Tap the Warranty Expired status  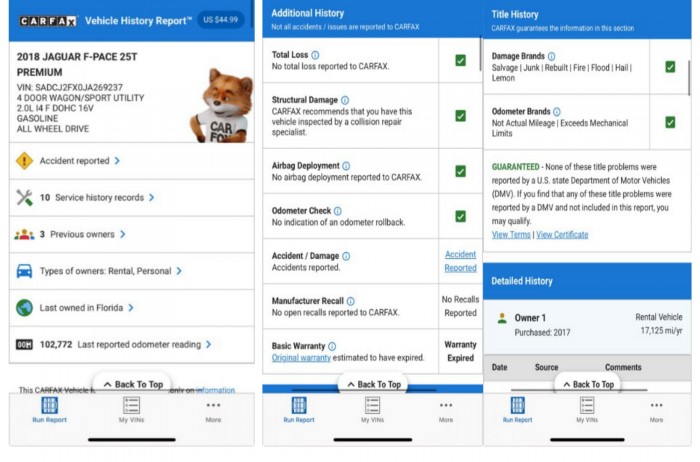pyautogui.click(x=460, y=351)
